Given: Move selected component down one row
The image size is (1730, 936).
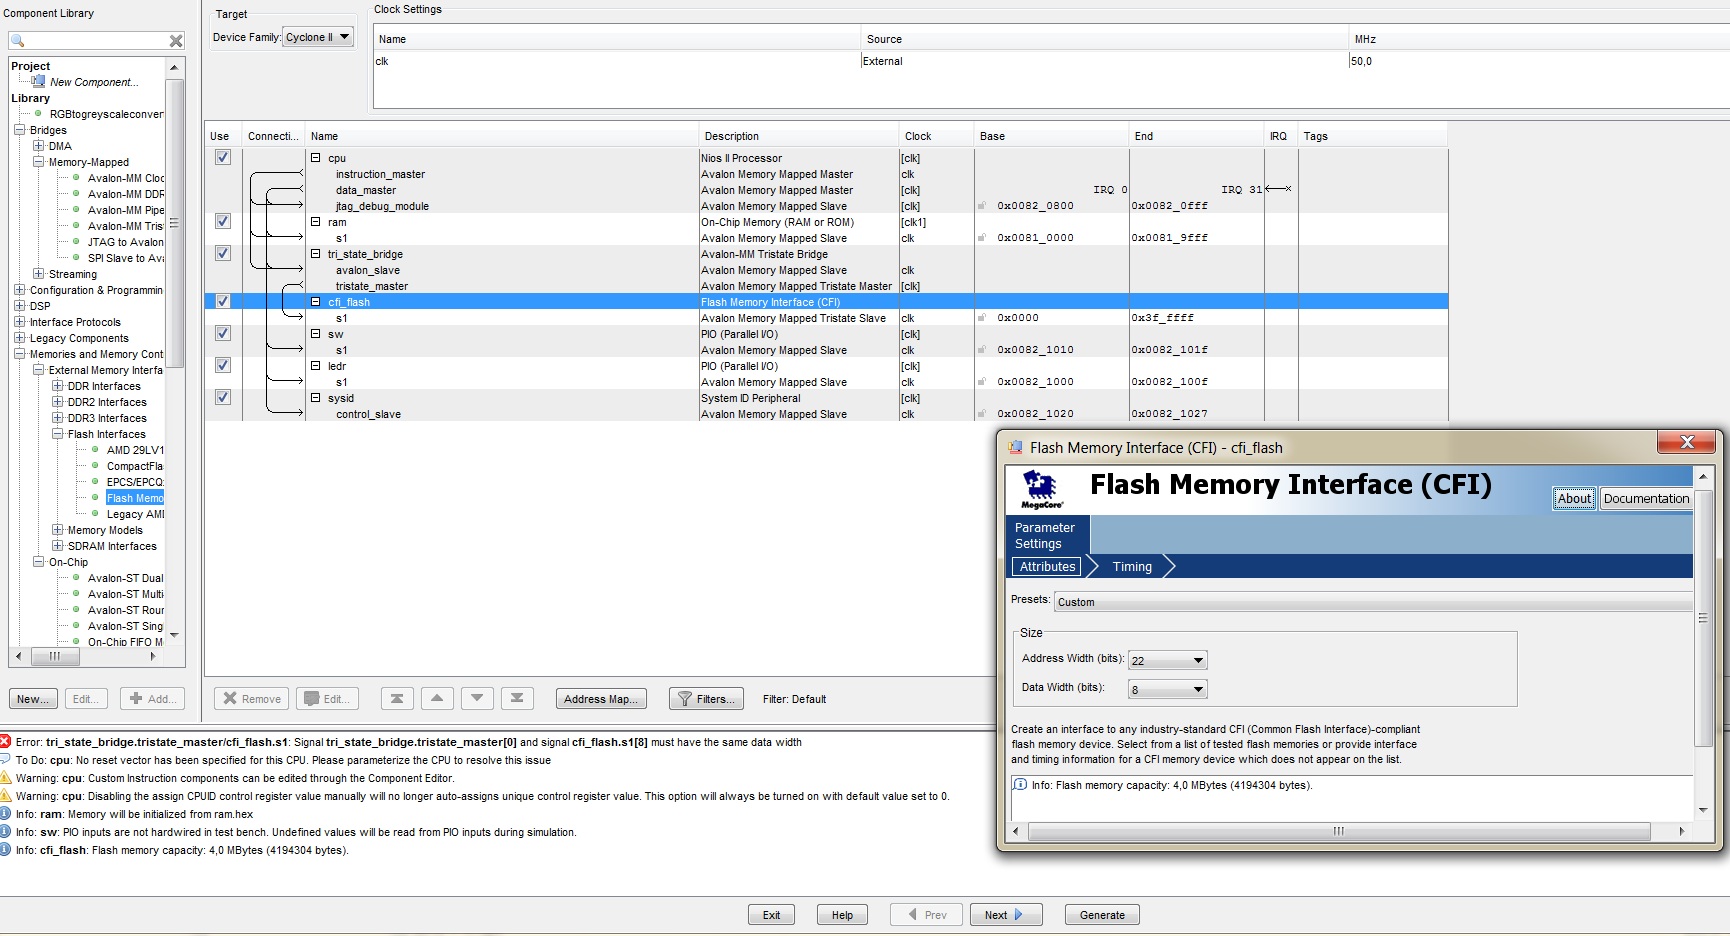Looking at the screenshot, I should (x=477, y=698).
